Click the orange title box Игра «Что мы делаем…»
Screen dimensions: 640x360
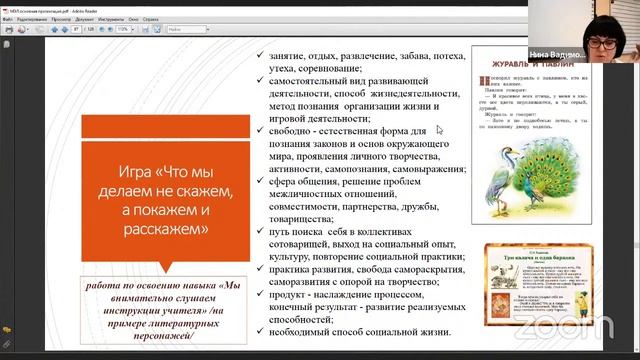(166, 201)
